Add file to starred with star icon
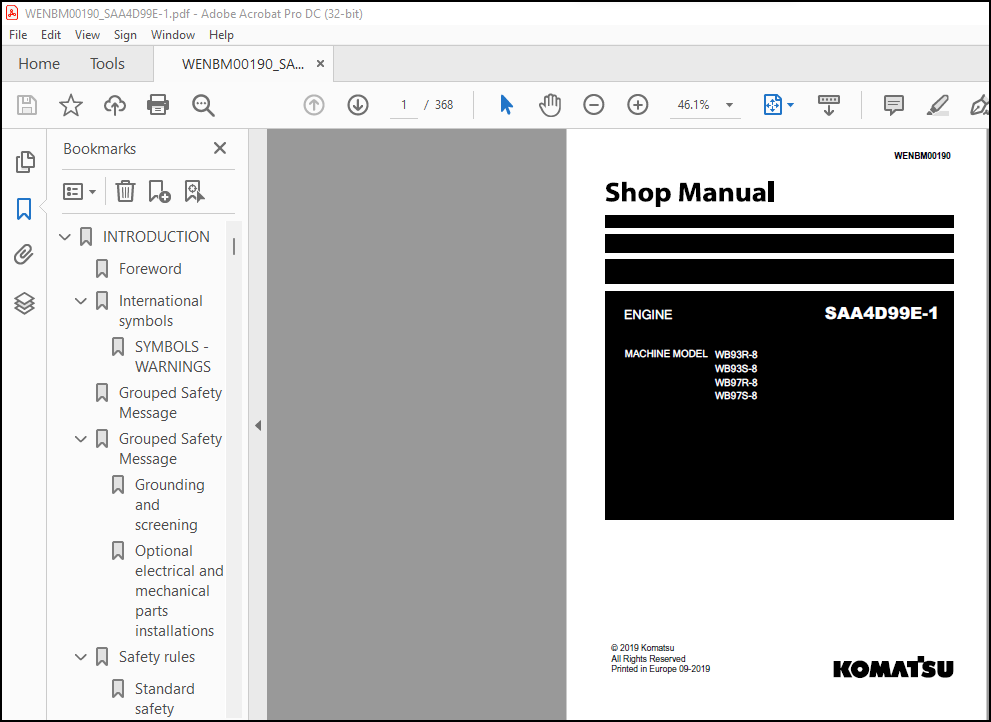This screenshot has width=991, height=722. (x=71, y=105)
